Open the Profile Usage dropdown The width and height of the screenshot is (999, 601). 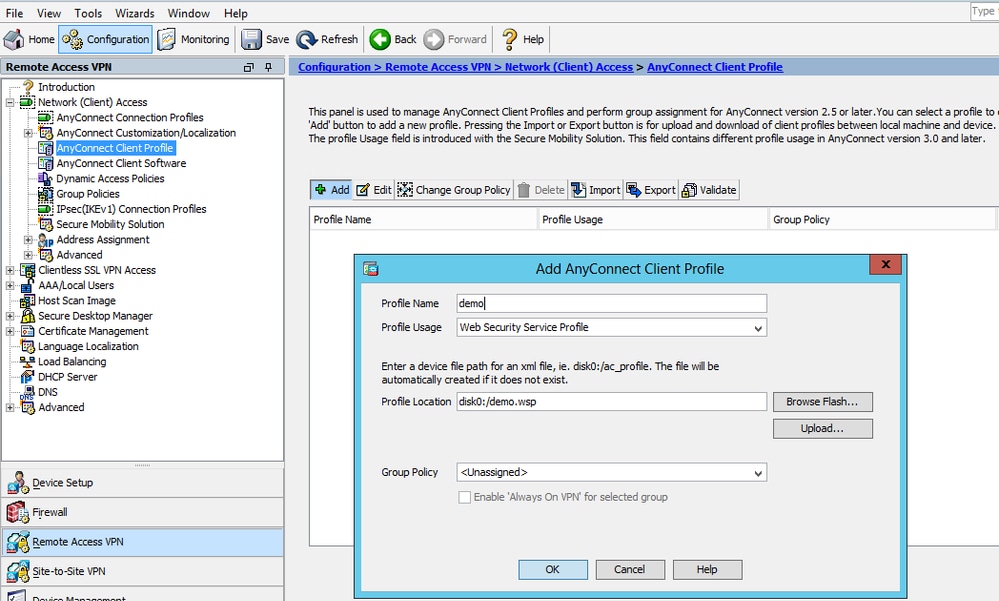tap(758, 328)
